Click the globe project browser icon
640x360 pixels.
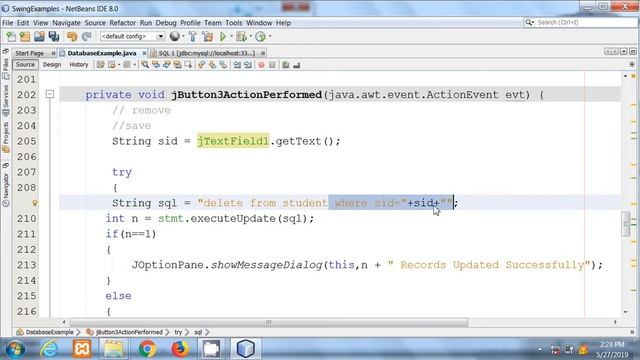174,36
